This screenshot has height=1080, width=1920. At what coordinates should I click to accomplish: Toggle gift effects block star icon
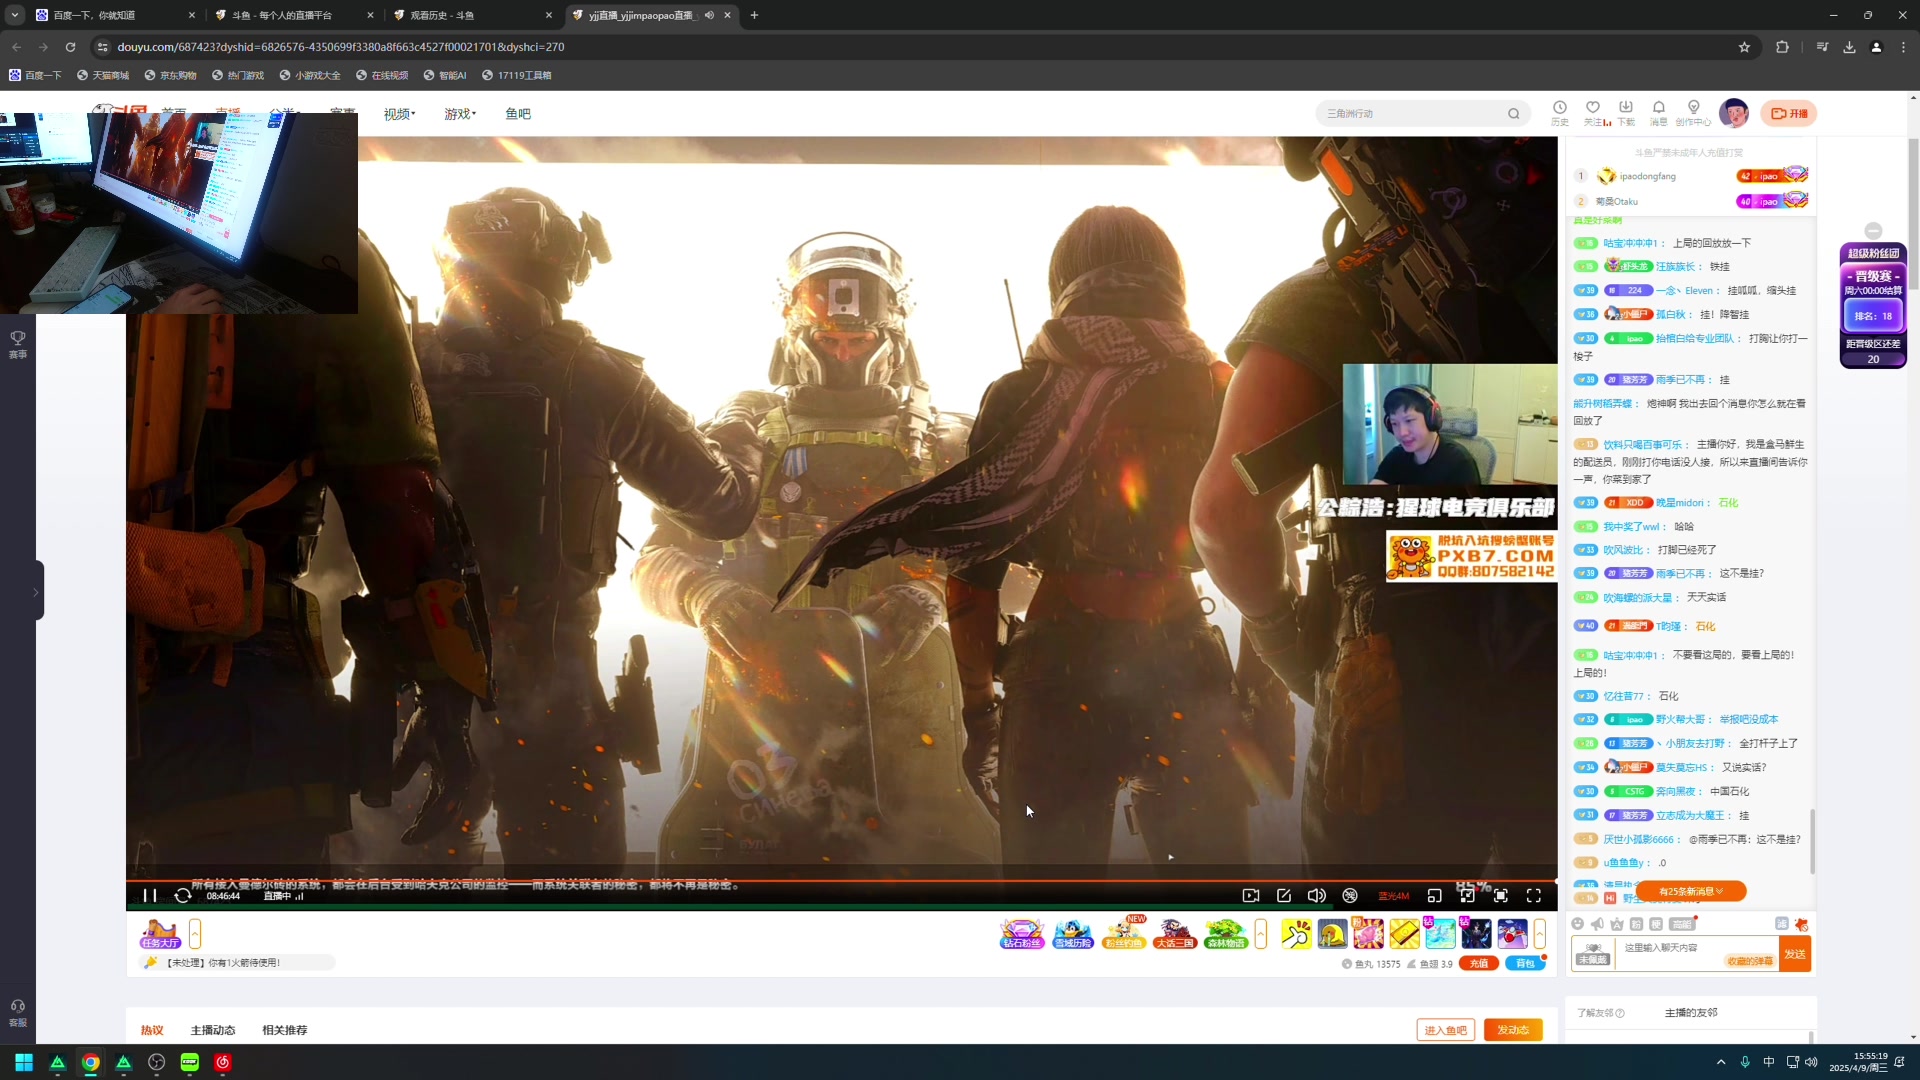tap(1802, 925)
